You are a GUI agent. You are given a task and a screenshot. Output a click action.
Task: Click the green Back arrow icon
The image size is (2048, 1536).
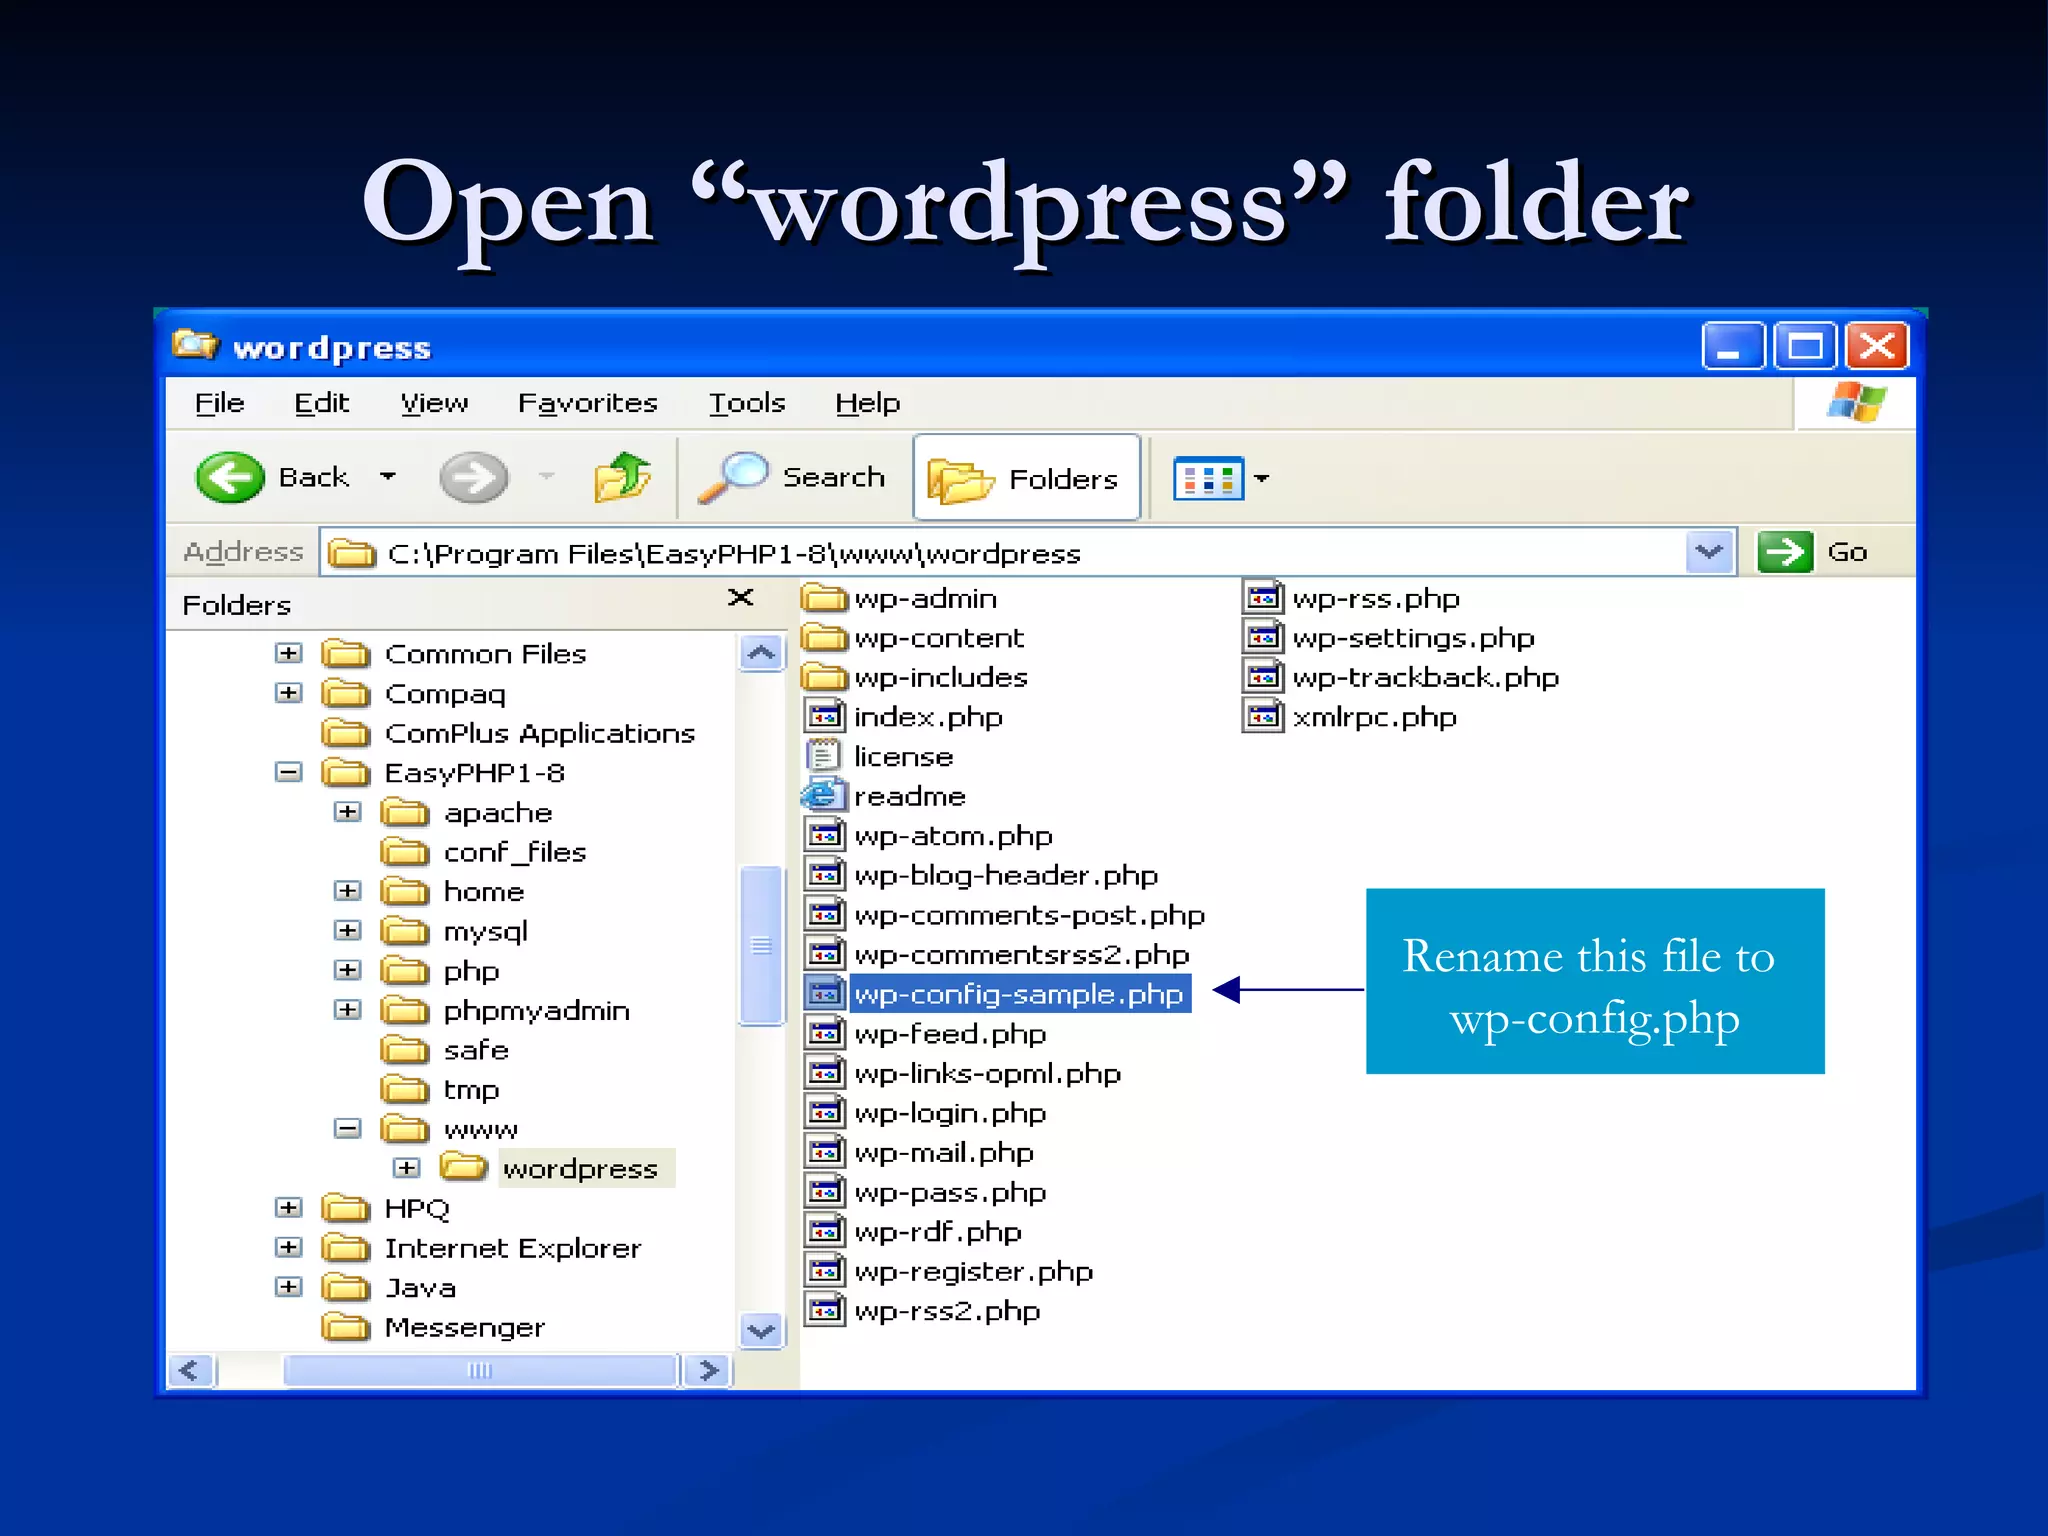(230, 477)
